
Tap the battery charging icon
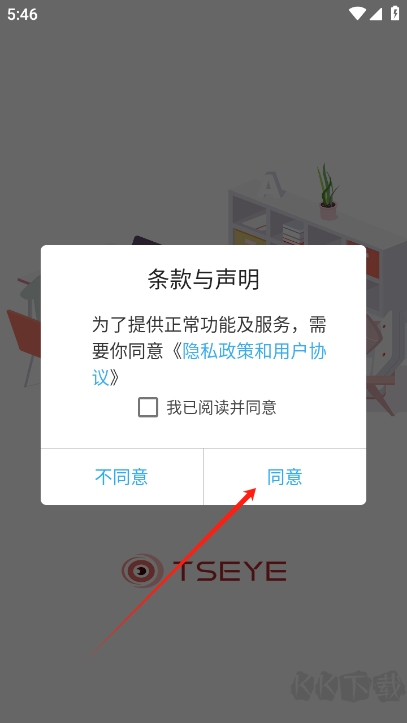[395, 13]
